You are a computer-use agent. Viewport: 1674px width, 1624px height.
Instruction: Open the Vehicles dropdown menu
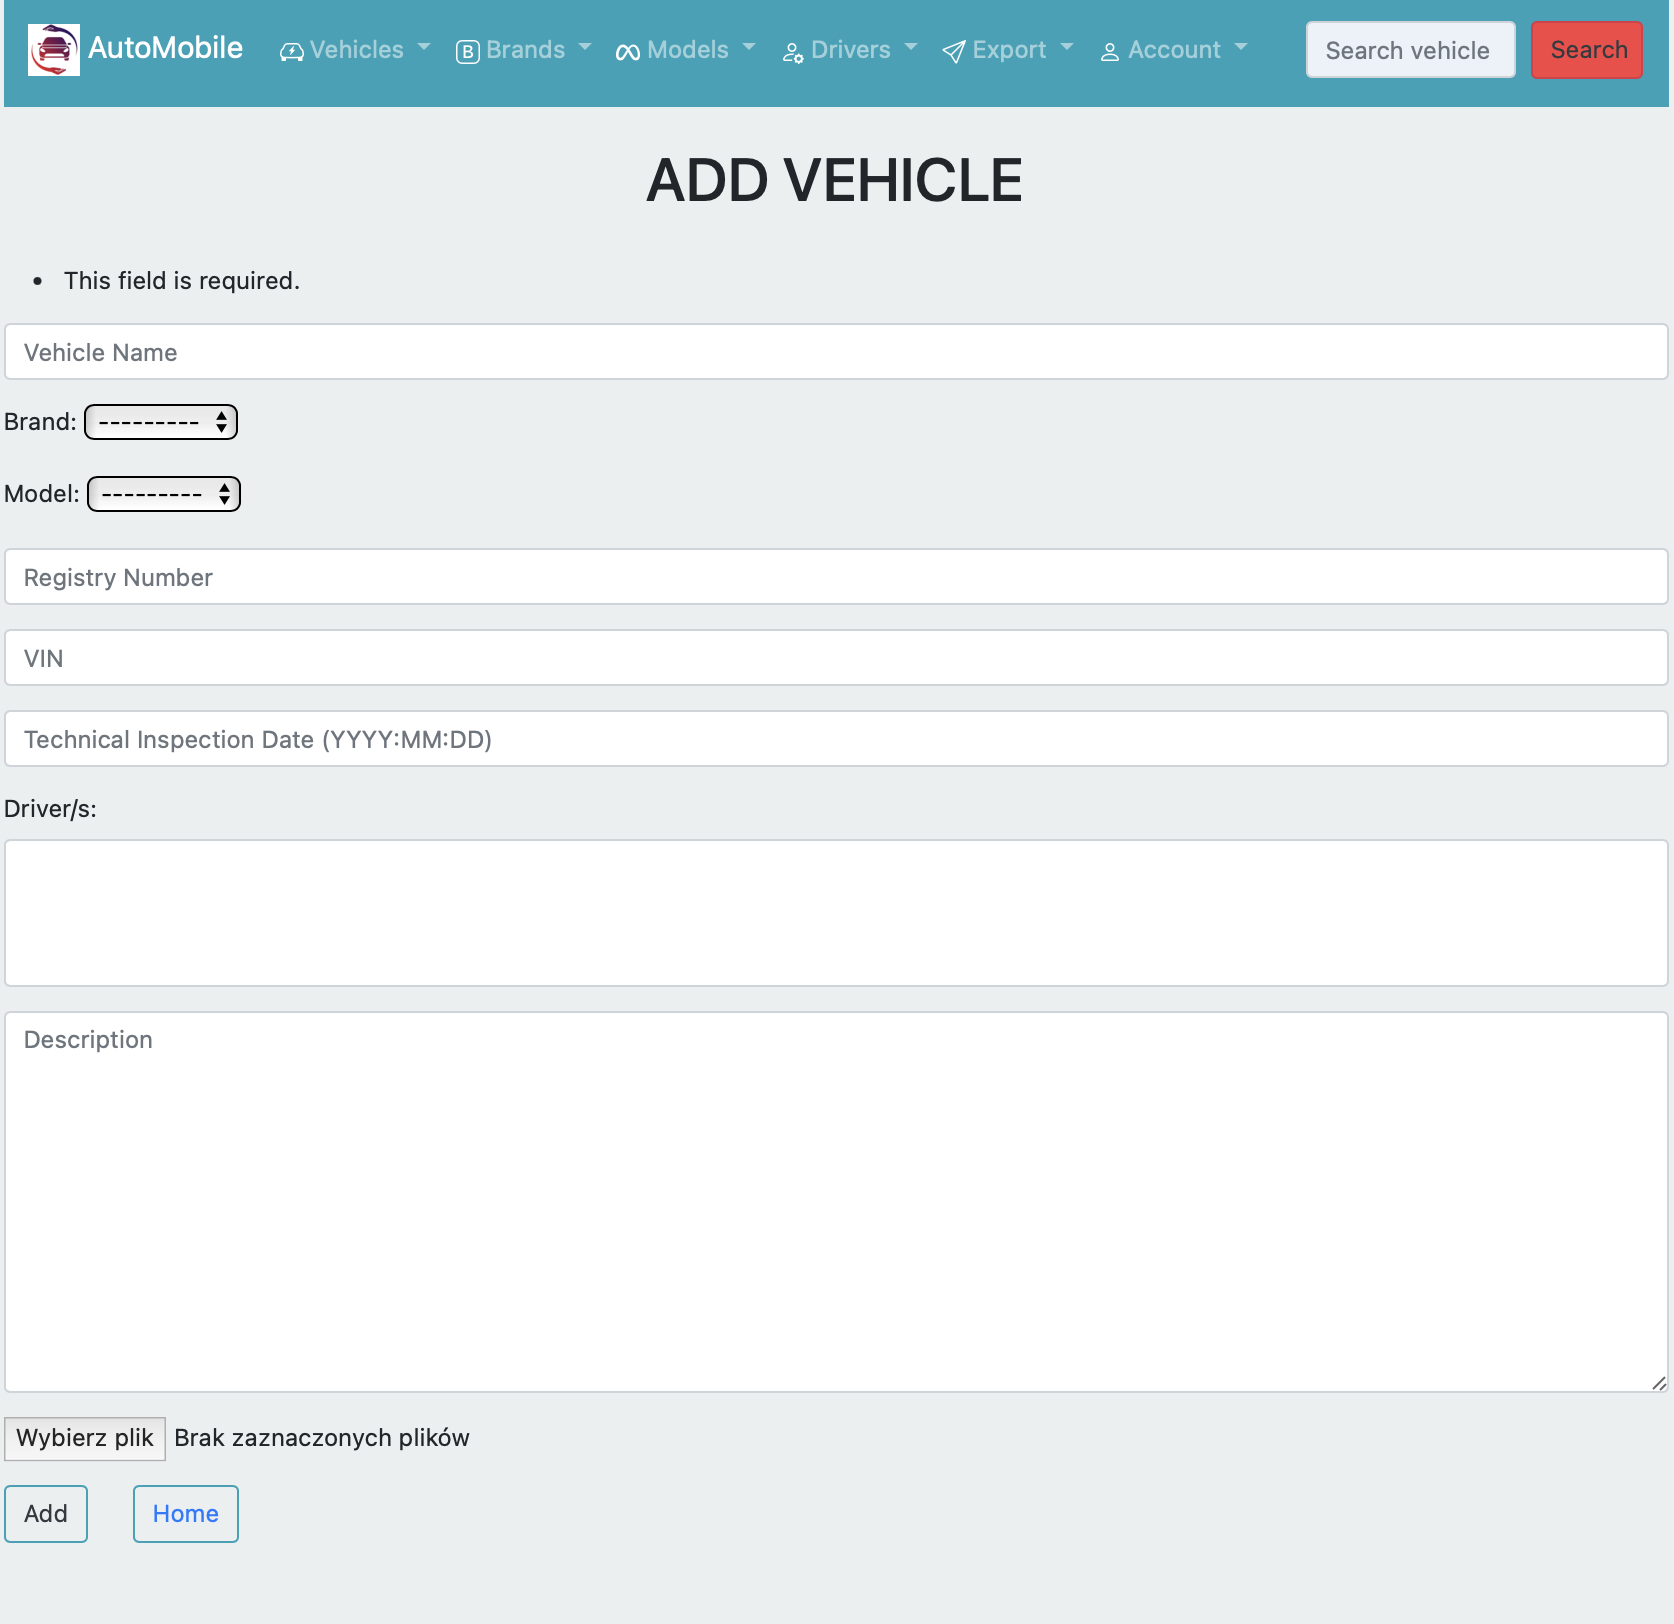355,50
